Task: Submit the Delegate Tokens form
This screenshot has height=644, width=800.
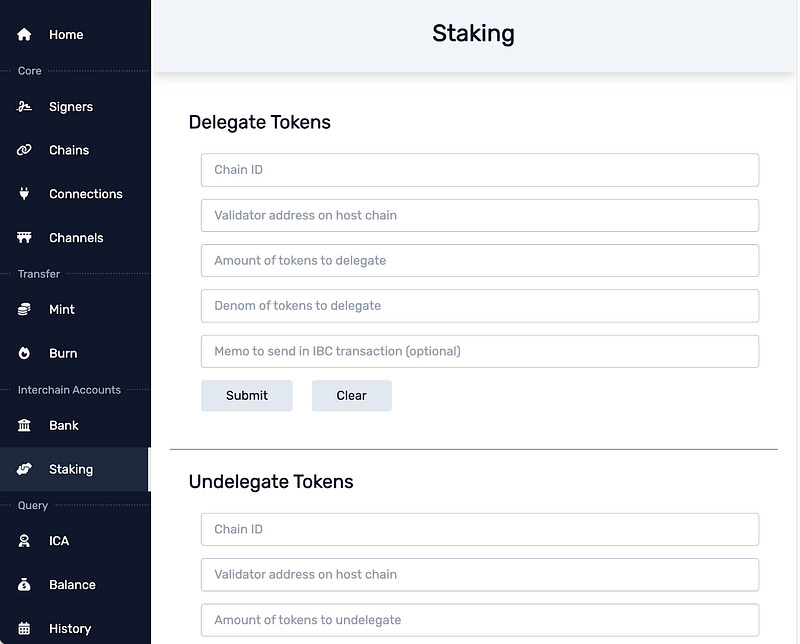Action: pyautogui.click(x=247, y=395)
